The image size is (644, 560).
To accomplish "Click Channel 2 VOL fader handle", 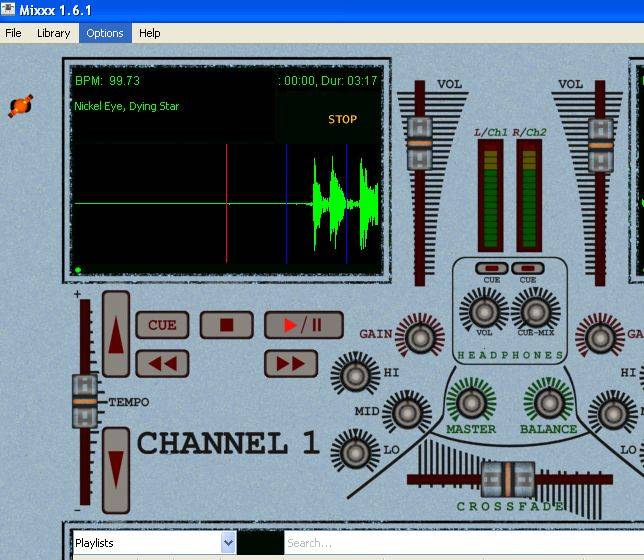I will [600, 145].
